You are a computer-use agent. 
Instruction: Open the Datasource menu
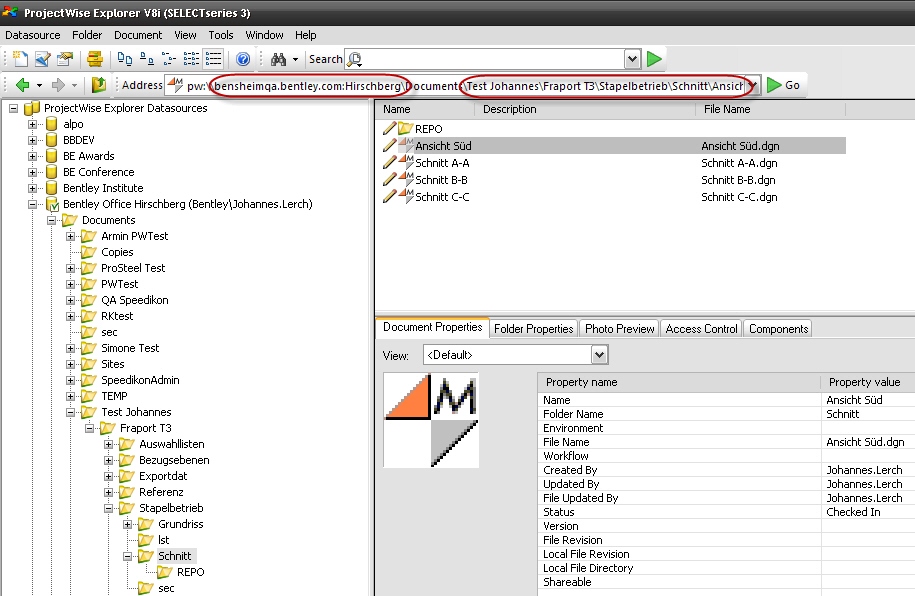33,35
